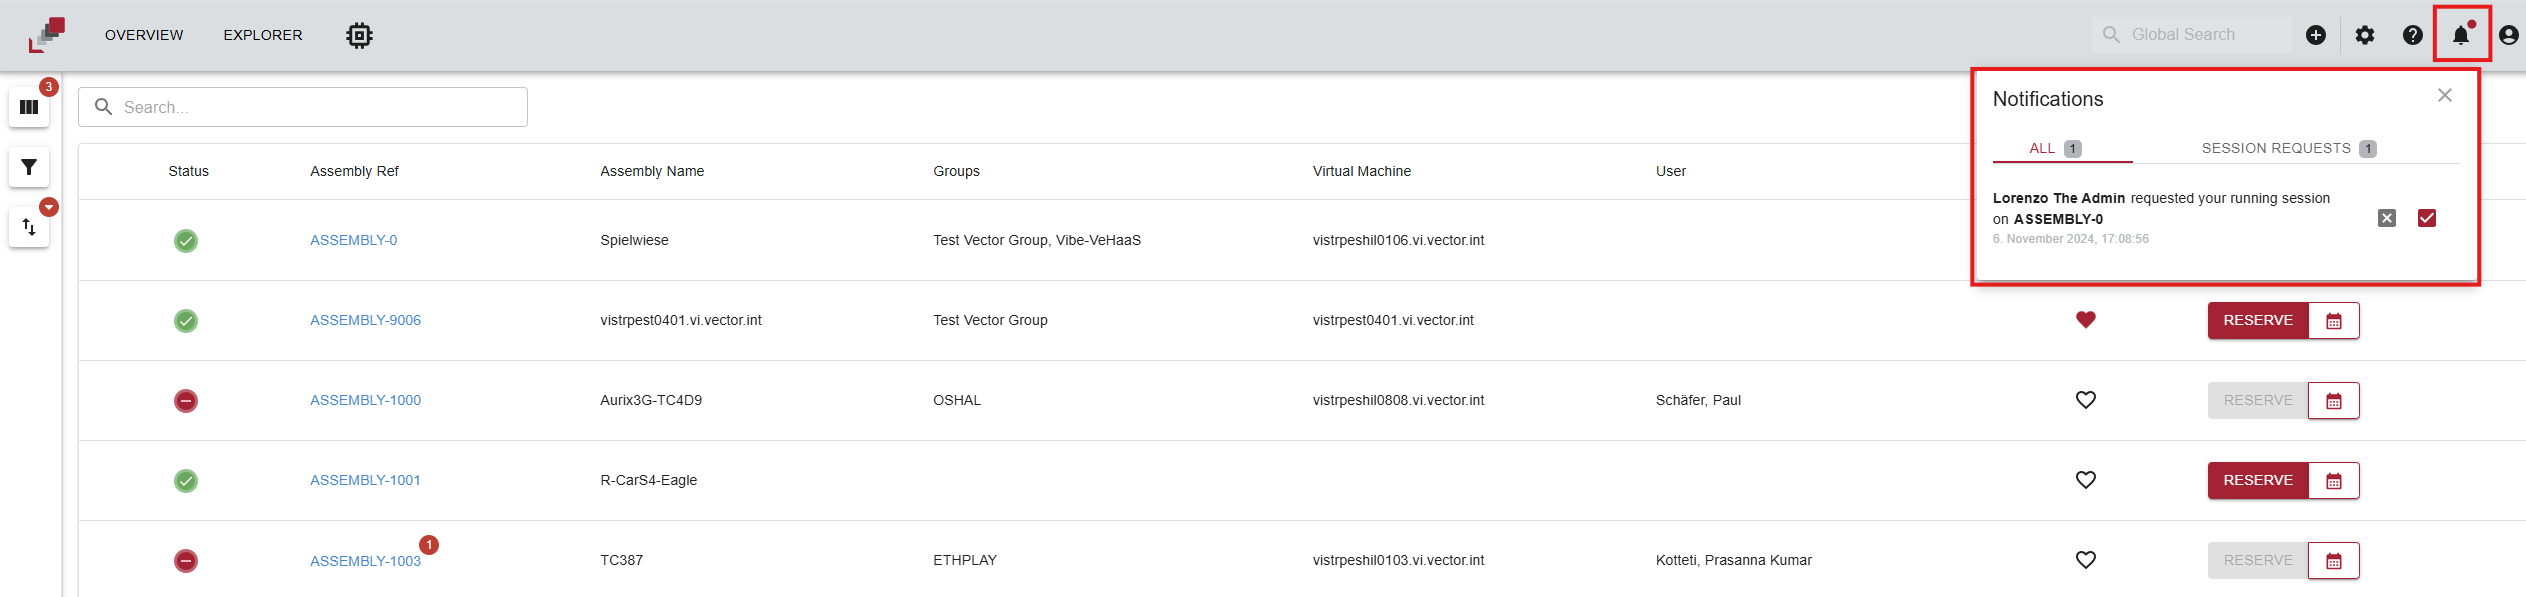Image resolution: width=2526 pixels, height=597 pixels.
Task: Click the Status column header
Action: [x=189, y=171]
